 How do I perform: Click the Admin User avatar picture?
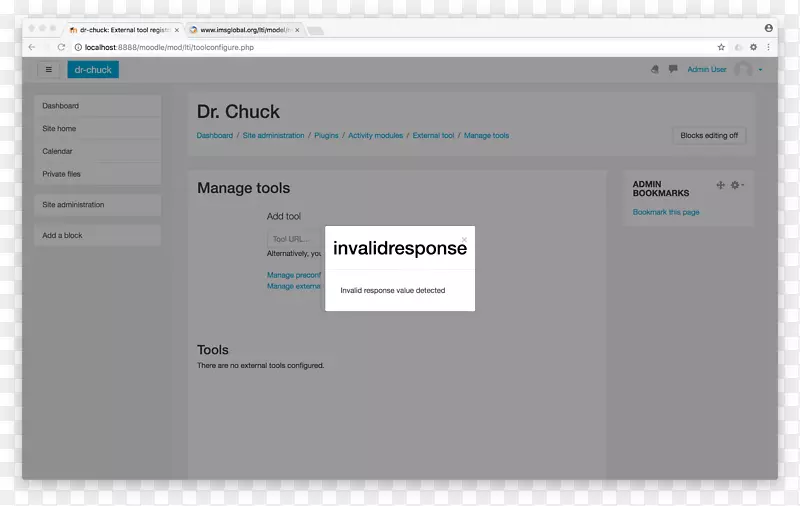coord(743,69)
